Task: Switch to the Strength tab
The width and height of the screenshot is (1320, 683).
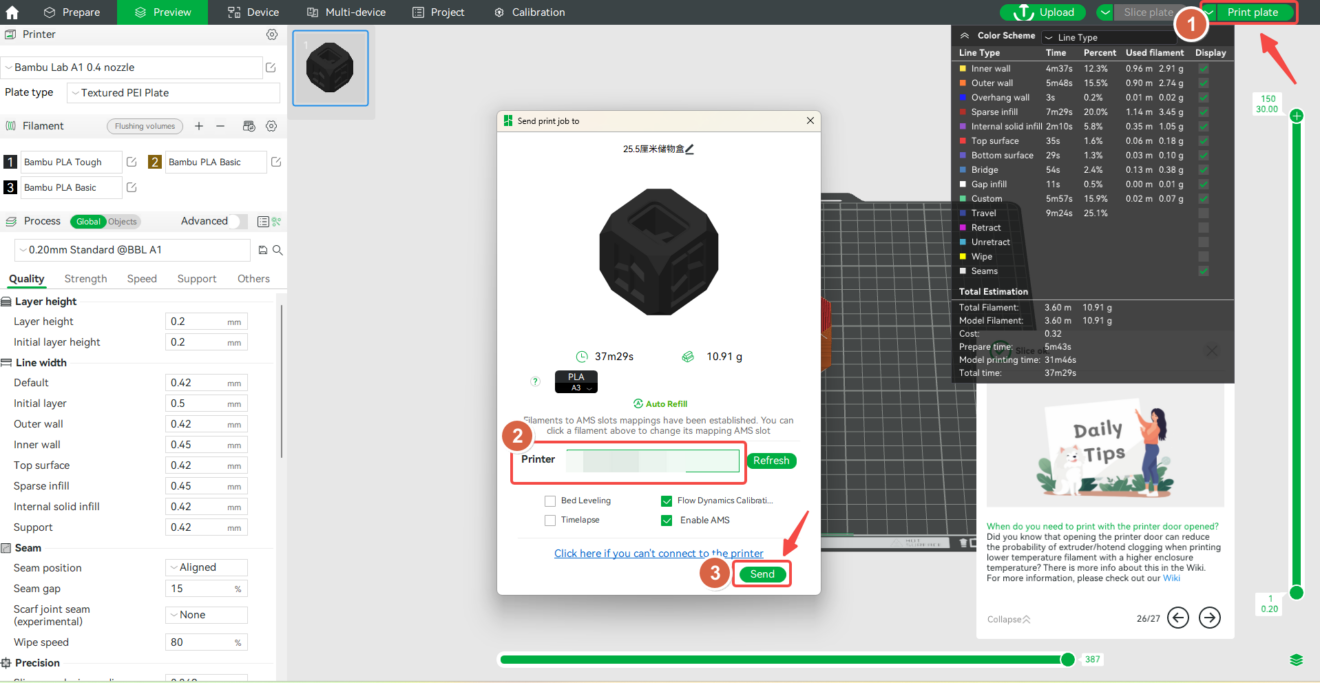Action: pos(85,278)
